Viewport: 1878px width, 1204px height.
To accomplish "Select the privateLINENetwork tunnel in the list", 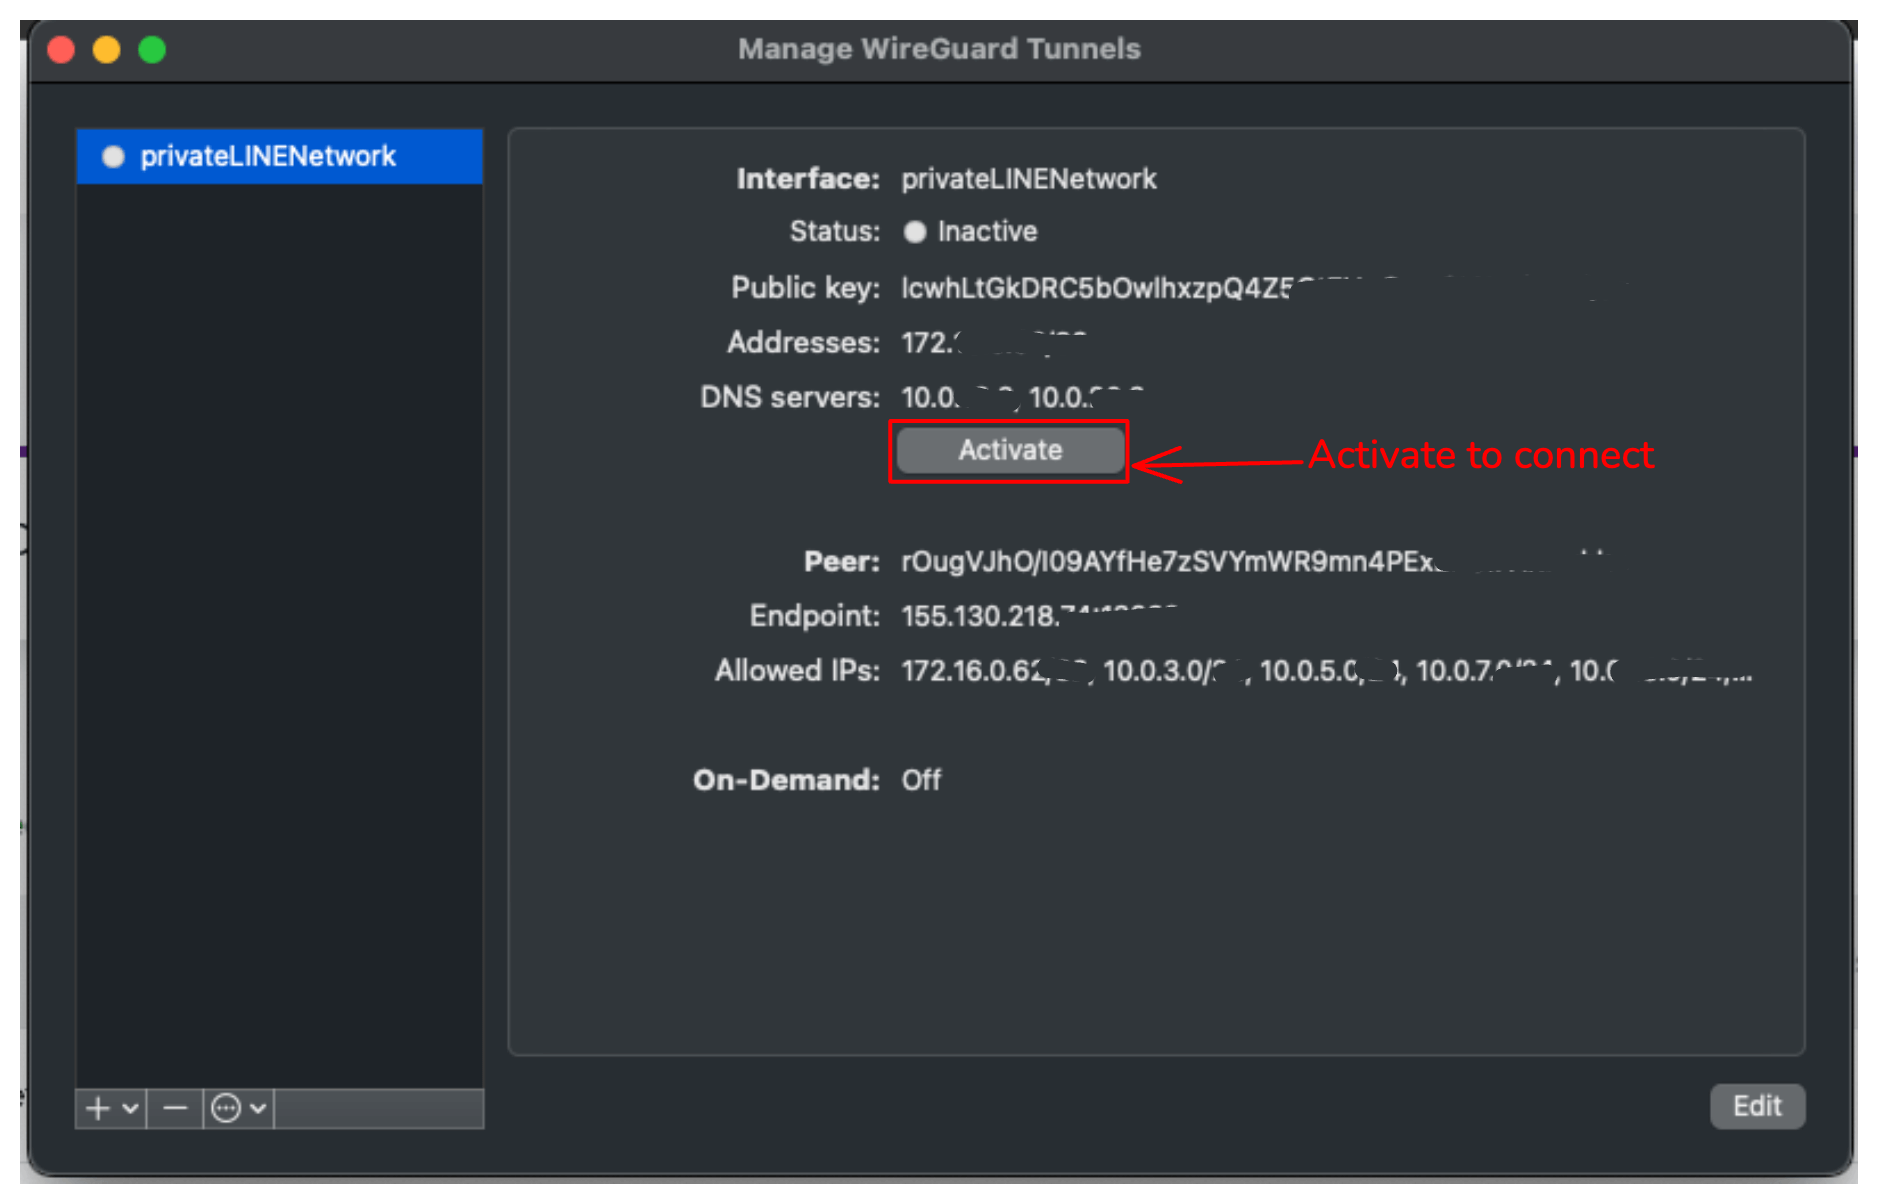I will (267, 157).
